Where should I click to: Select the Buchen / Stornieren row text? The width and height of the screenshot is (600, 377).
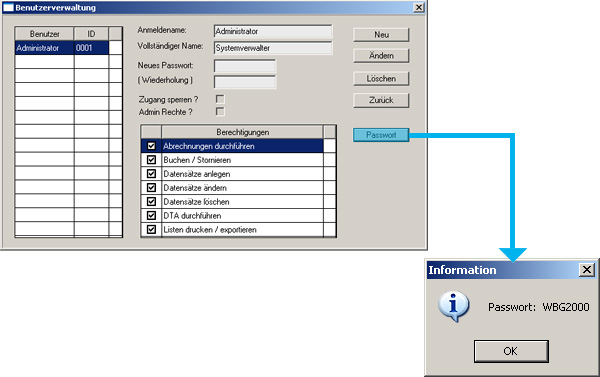(197, 160)
